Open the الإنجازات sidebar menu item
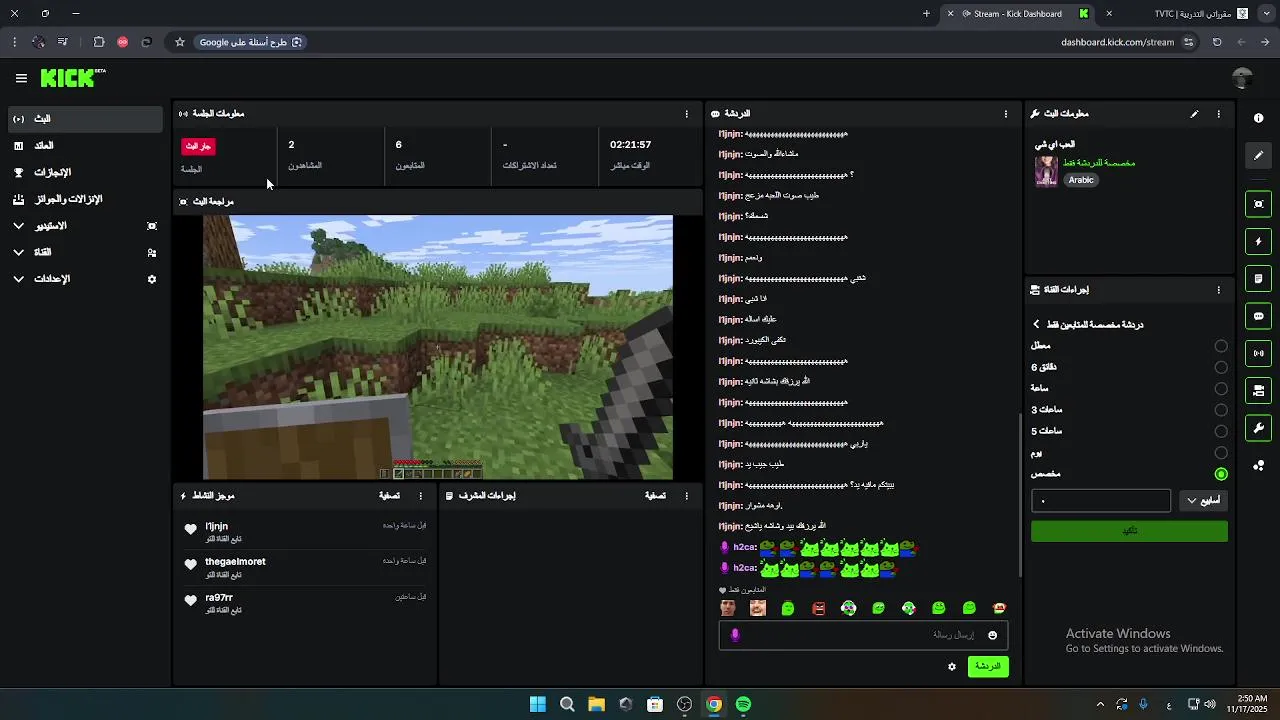This screenshot has width=1280, height=720. click(84, 172)
